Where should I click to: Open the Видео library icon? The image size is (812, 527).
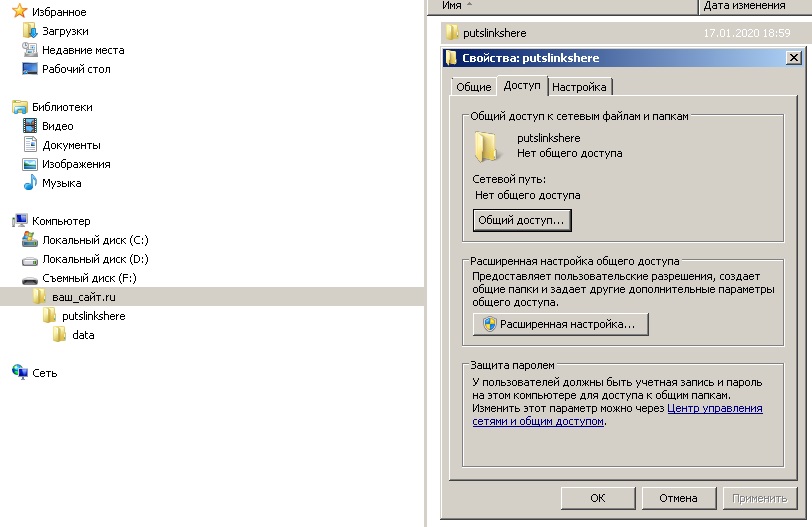click(x=30, y=126)
